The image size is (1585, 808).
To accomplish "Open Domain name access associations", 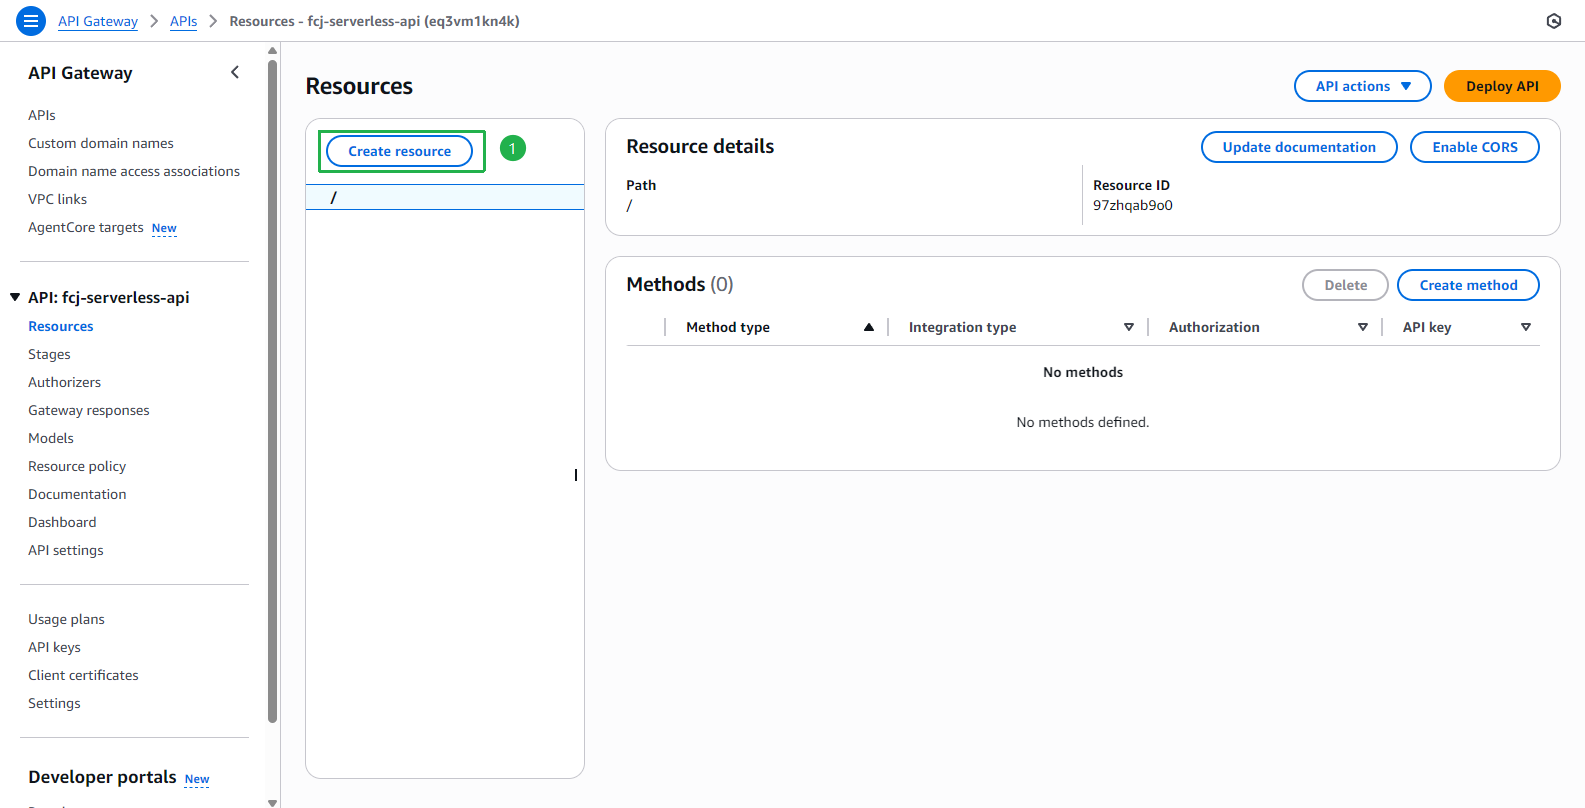I will coord(134,171).
